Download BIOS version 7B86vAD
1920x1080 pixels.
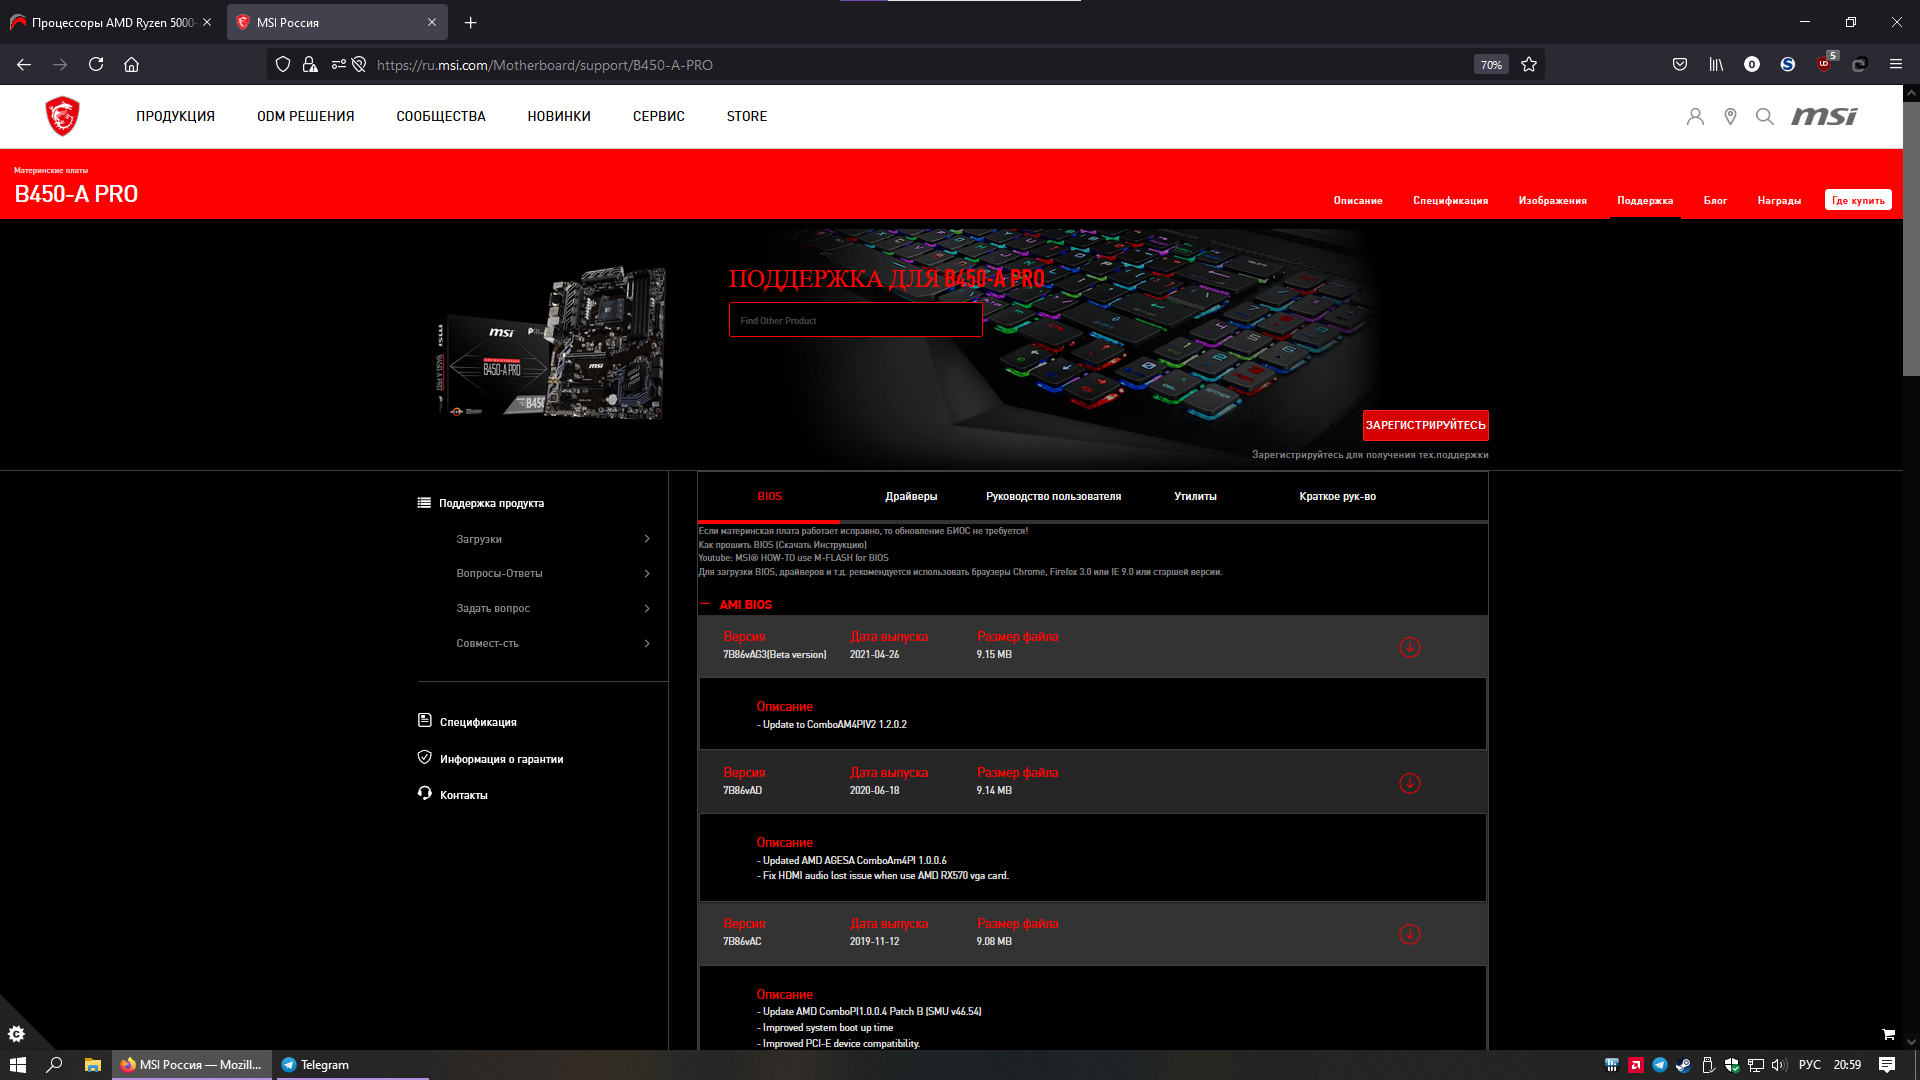tap(1409, 783)
